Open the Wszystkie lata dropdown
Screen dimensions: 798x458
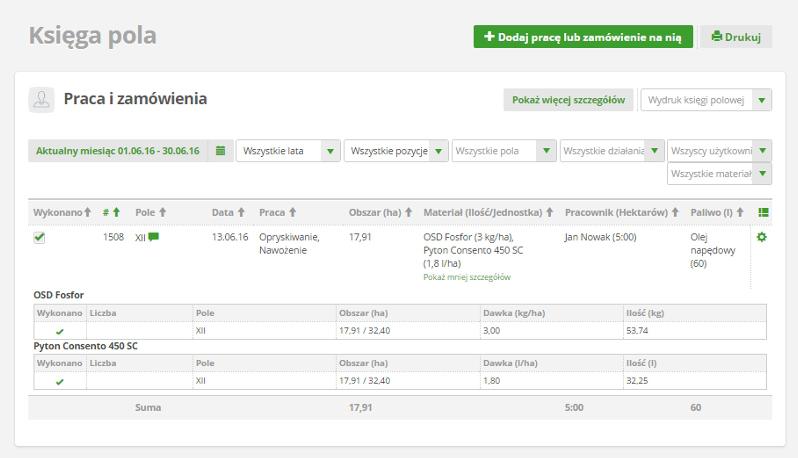pyautogui.click(x=288, y=151)
